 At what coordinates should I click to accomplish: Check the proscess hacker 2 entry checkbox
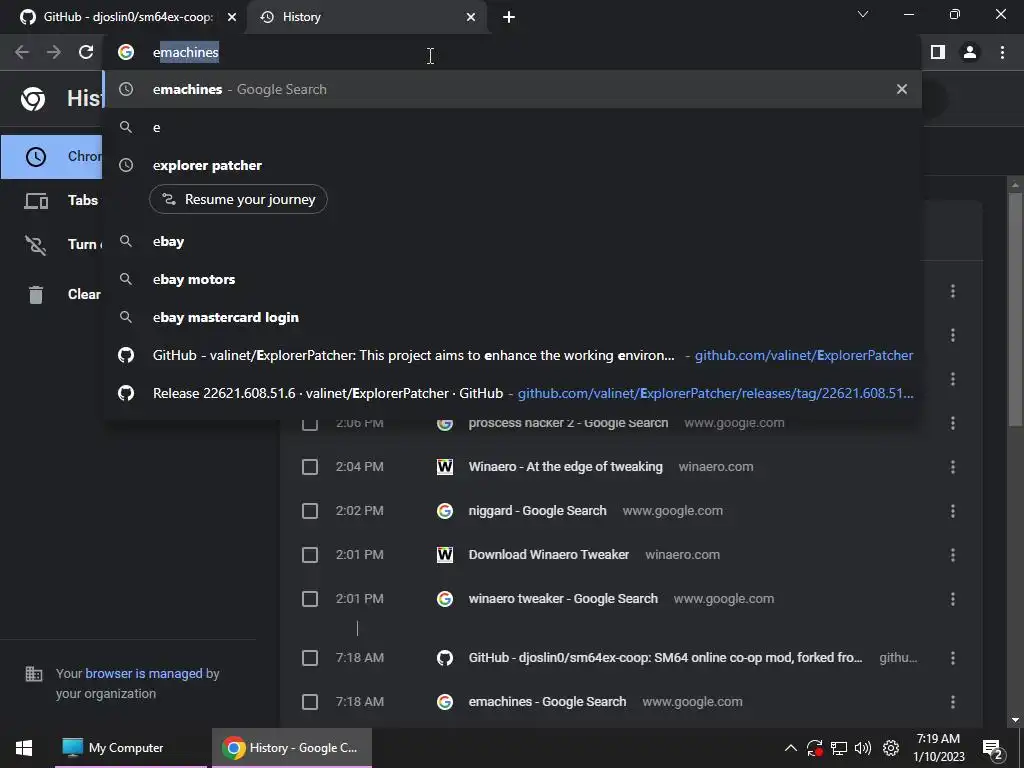(310, 423)
